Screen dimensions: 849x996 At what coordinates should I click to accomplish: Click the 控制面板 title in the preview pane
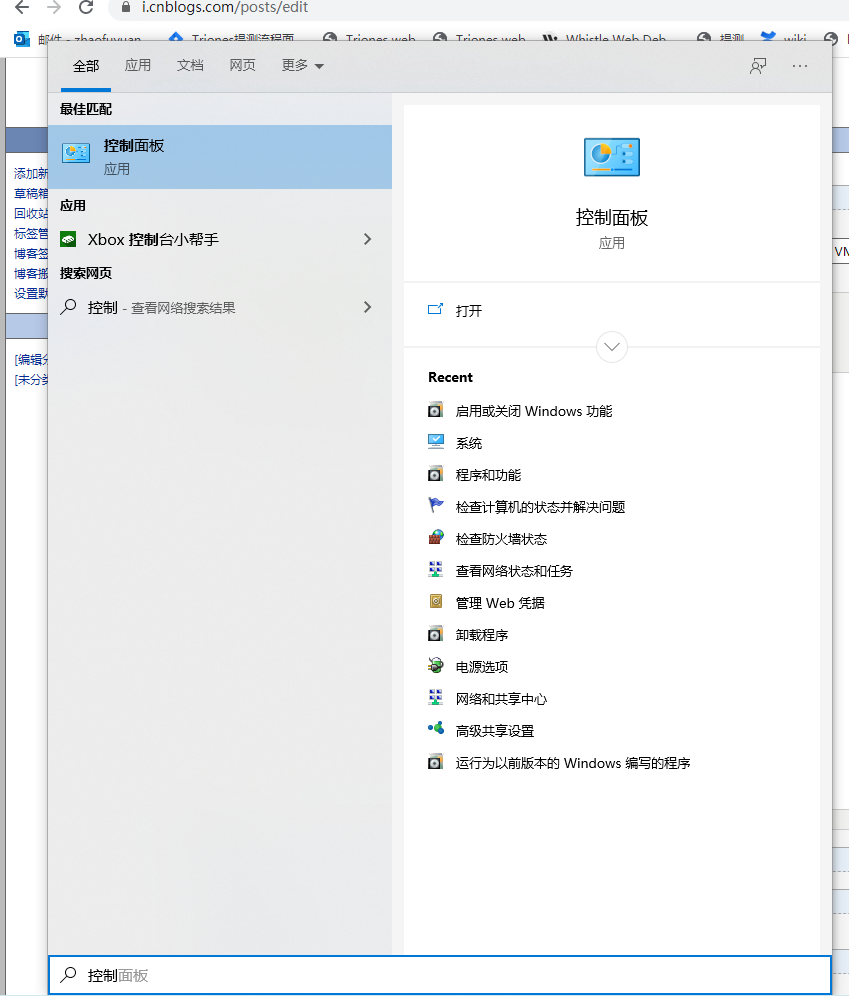point(612,218)
